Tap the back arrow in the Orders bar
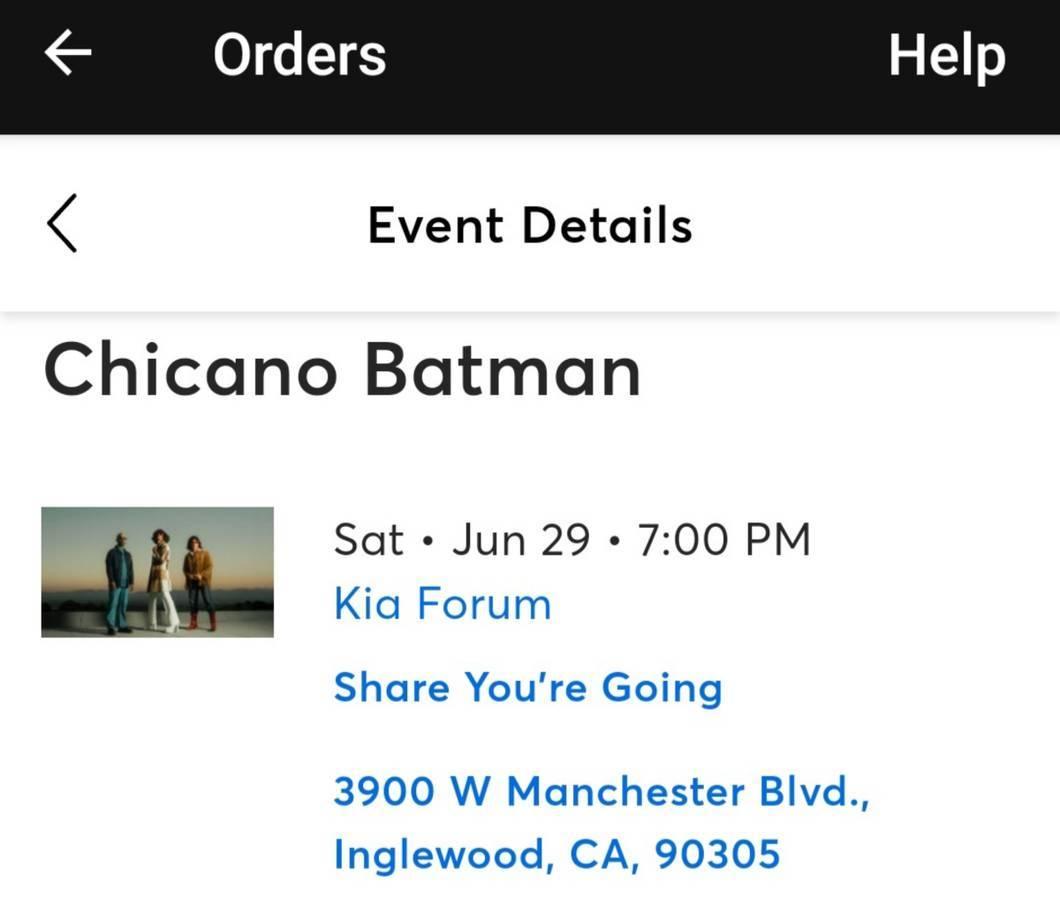 [68, 53]
